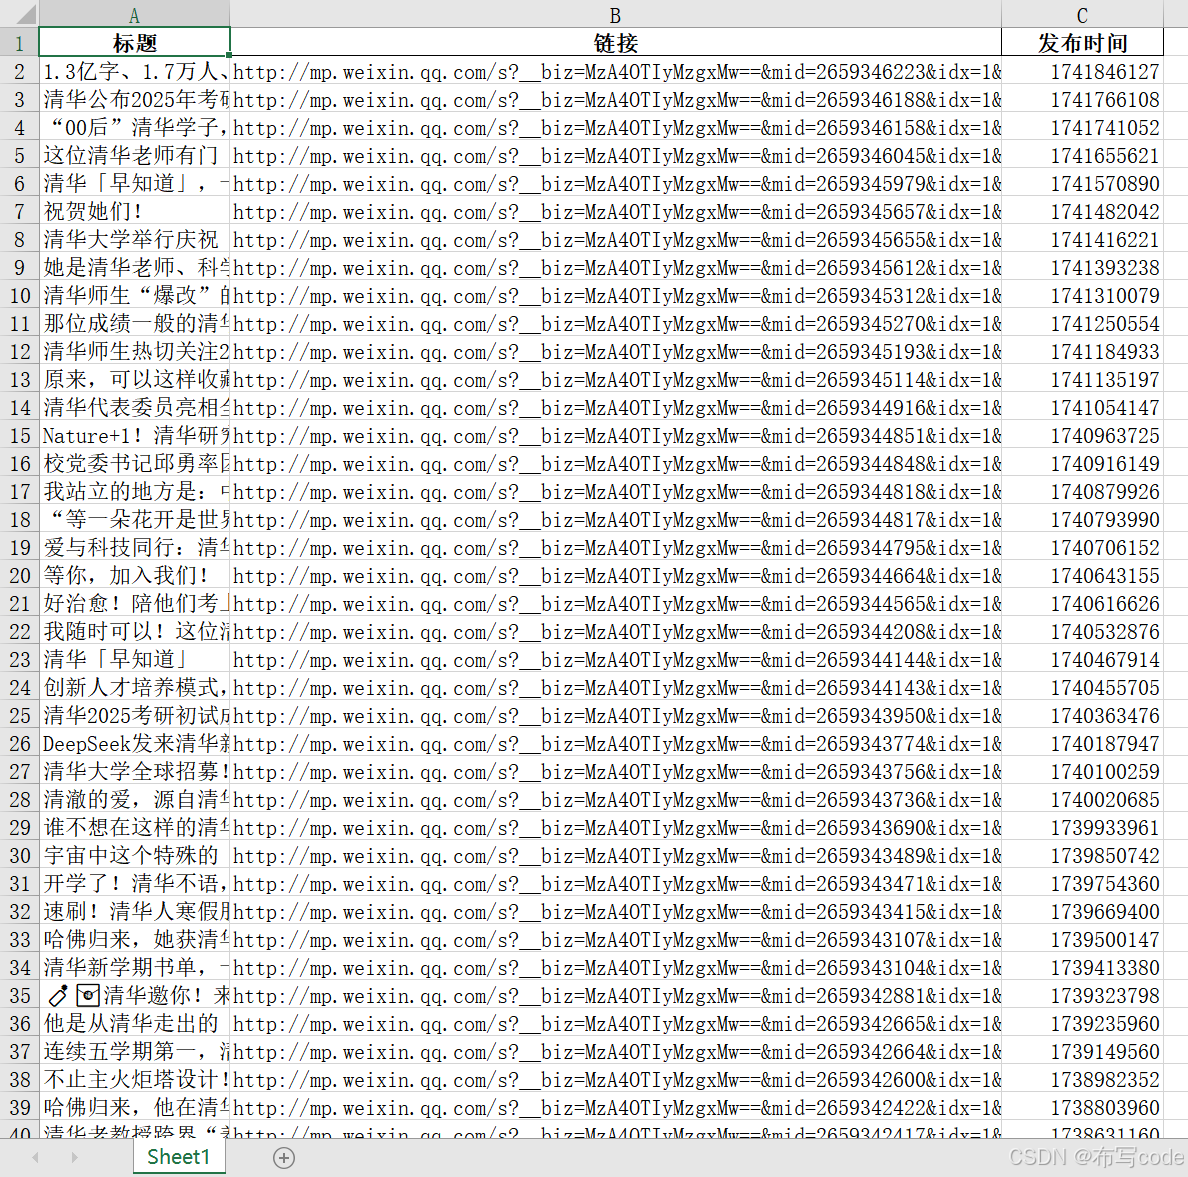
Task: Select cell 清华师生“爆改” title
Action: click(134, 296)
